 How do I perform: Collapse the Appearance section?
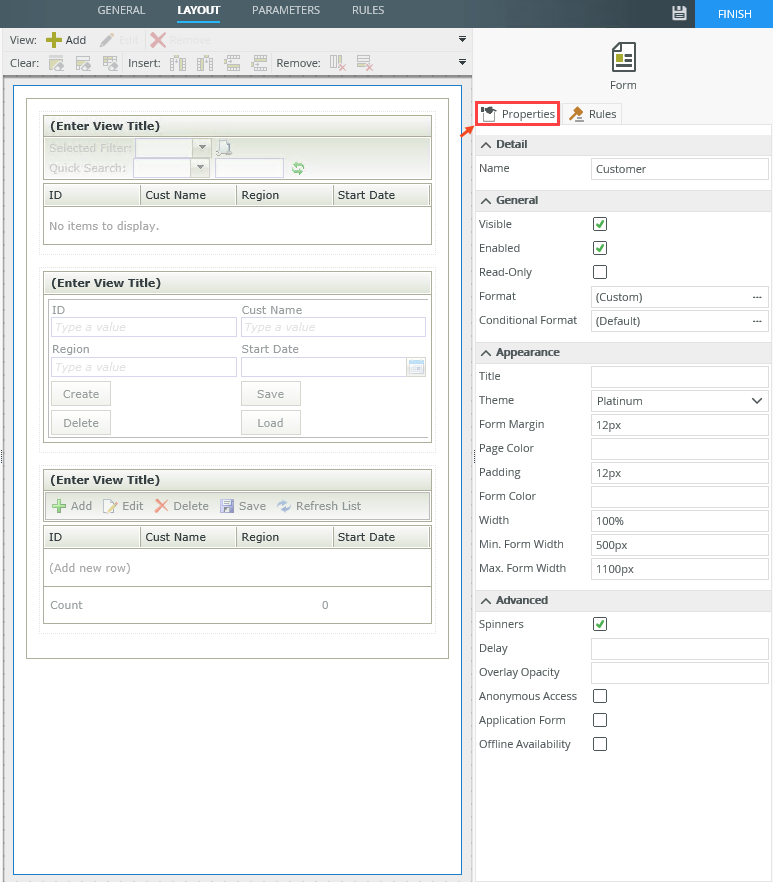click(486, 353)
